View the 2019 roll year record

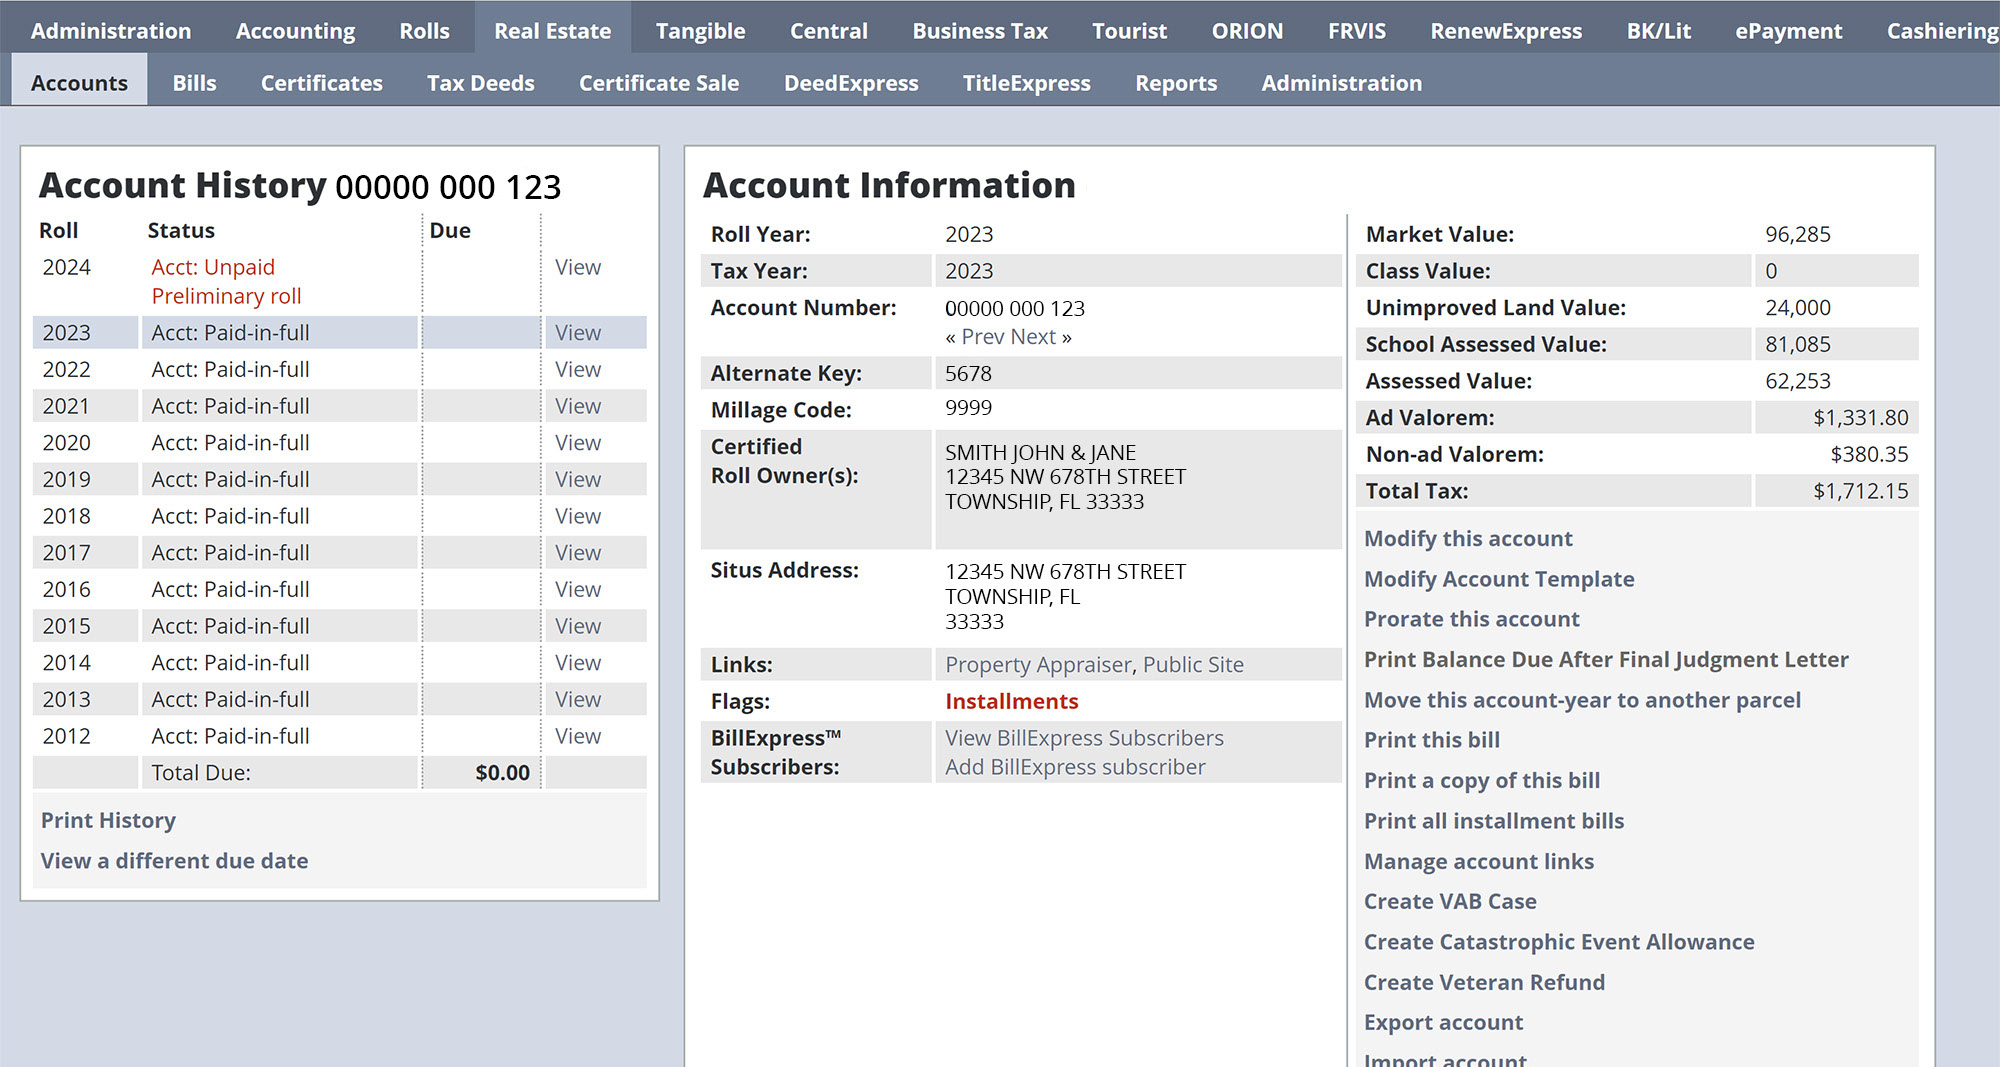577,479
